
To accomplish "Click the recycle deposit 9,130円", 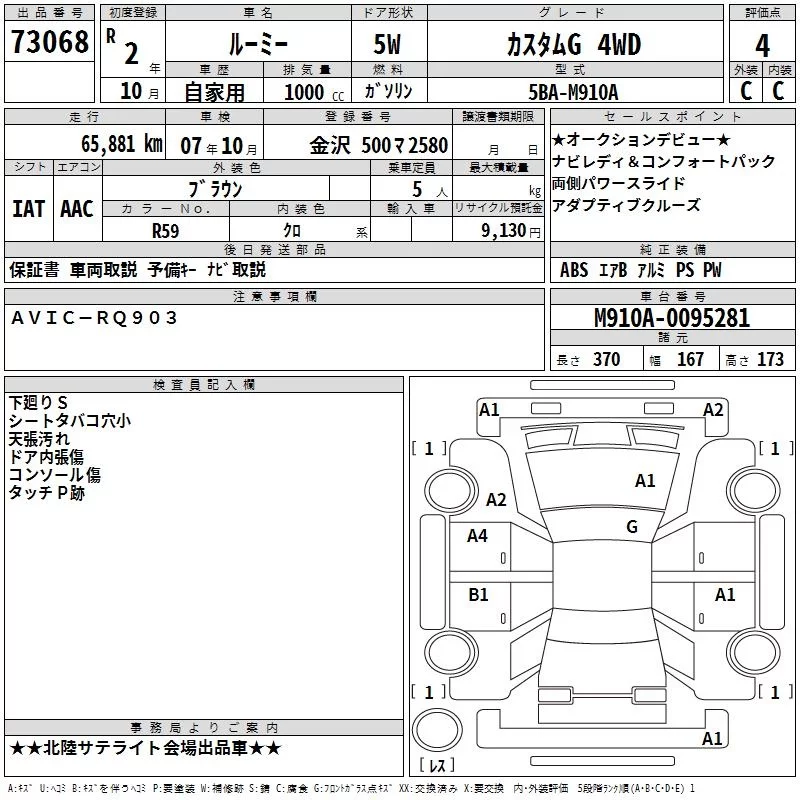I will (511, 231).
